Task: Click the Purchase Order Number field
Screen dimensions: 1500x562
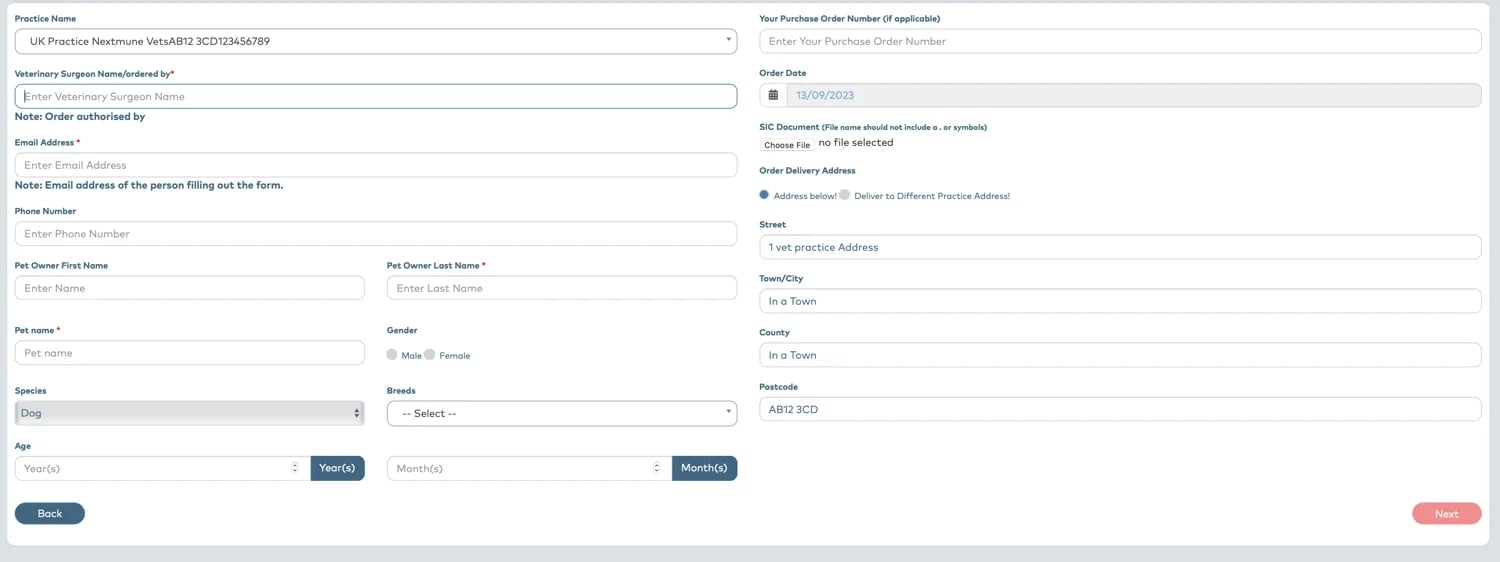Action: click(x=1120, y=41)
